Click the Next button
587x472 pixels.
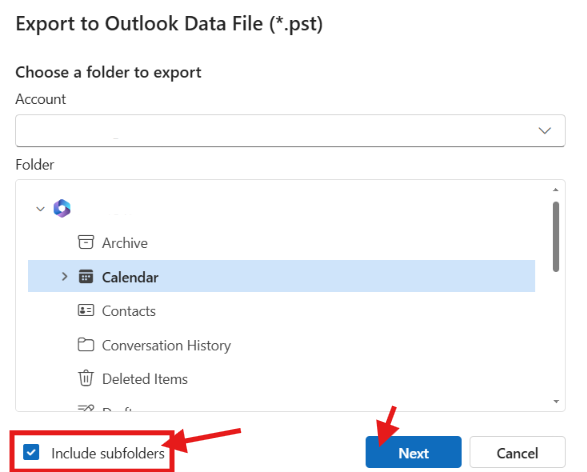click(413, 453)
